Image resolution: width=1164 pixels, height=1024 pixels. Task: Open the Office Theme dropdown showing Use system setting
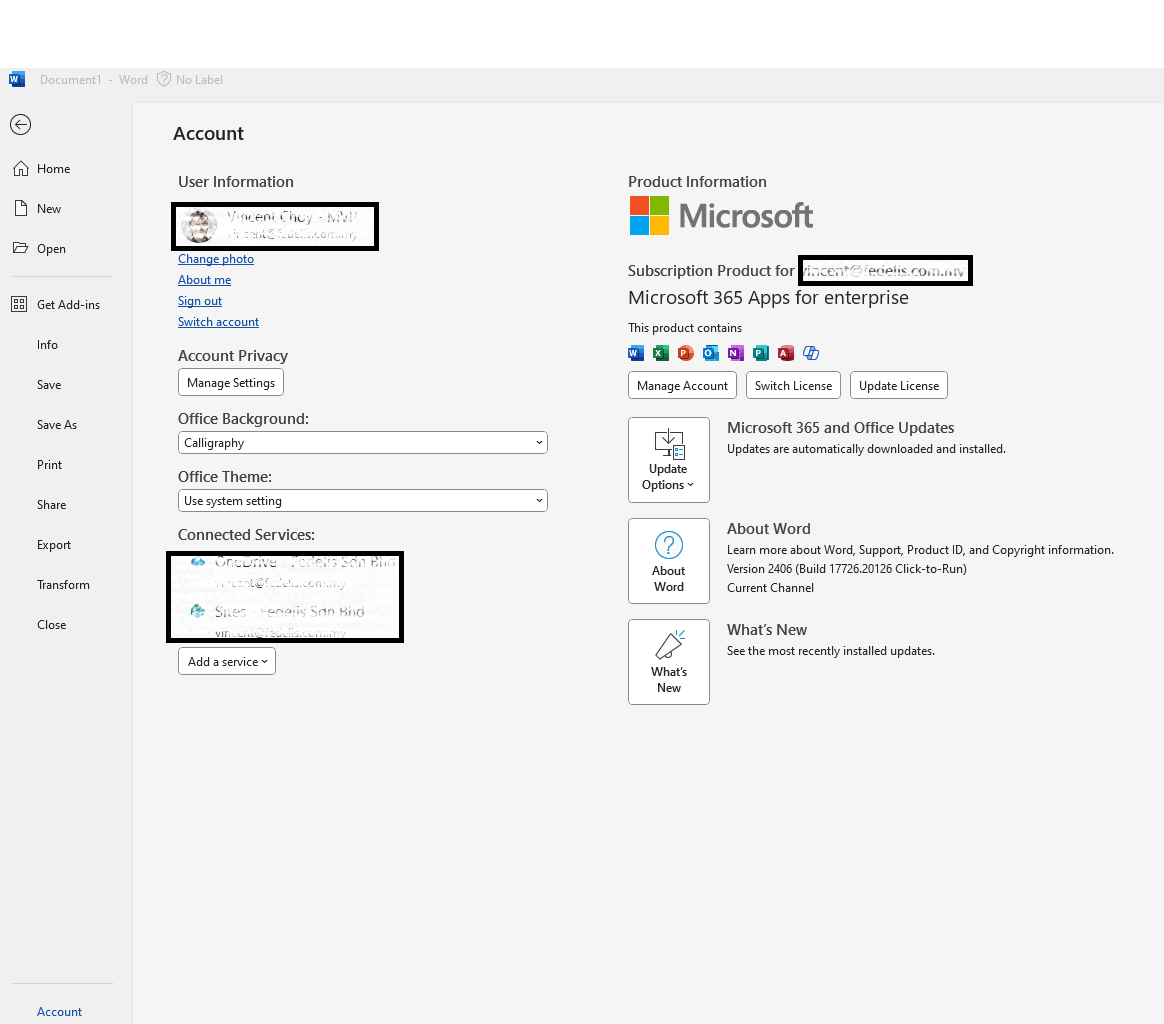pos(363,500)
